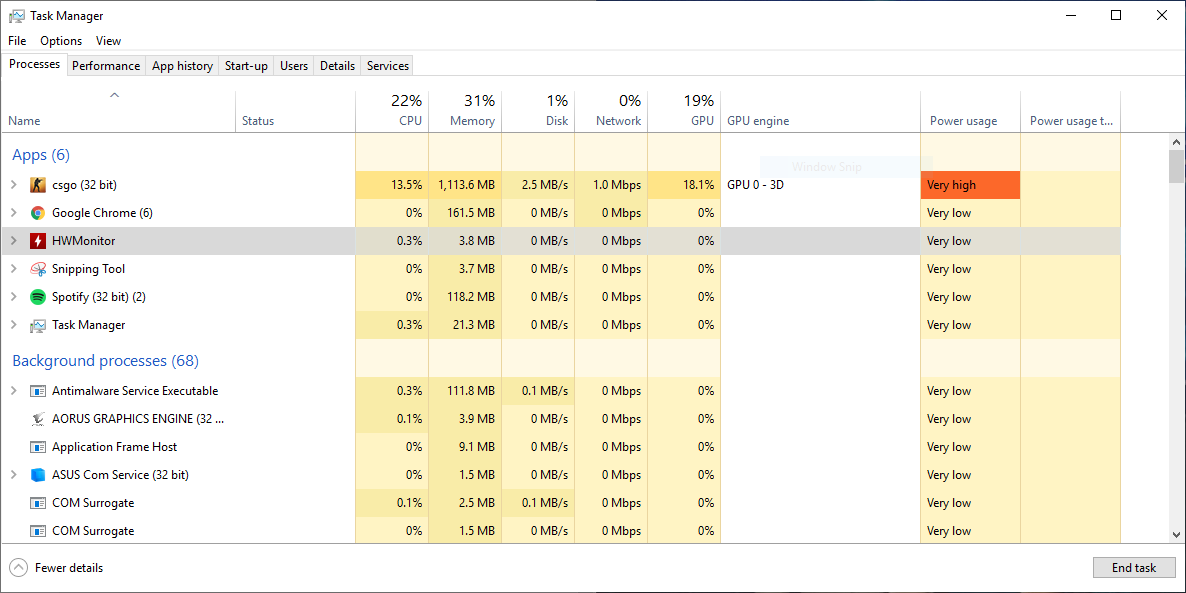Expand the Google Chrome (6) group

point(14,213)
